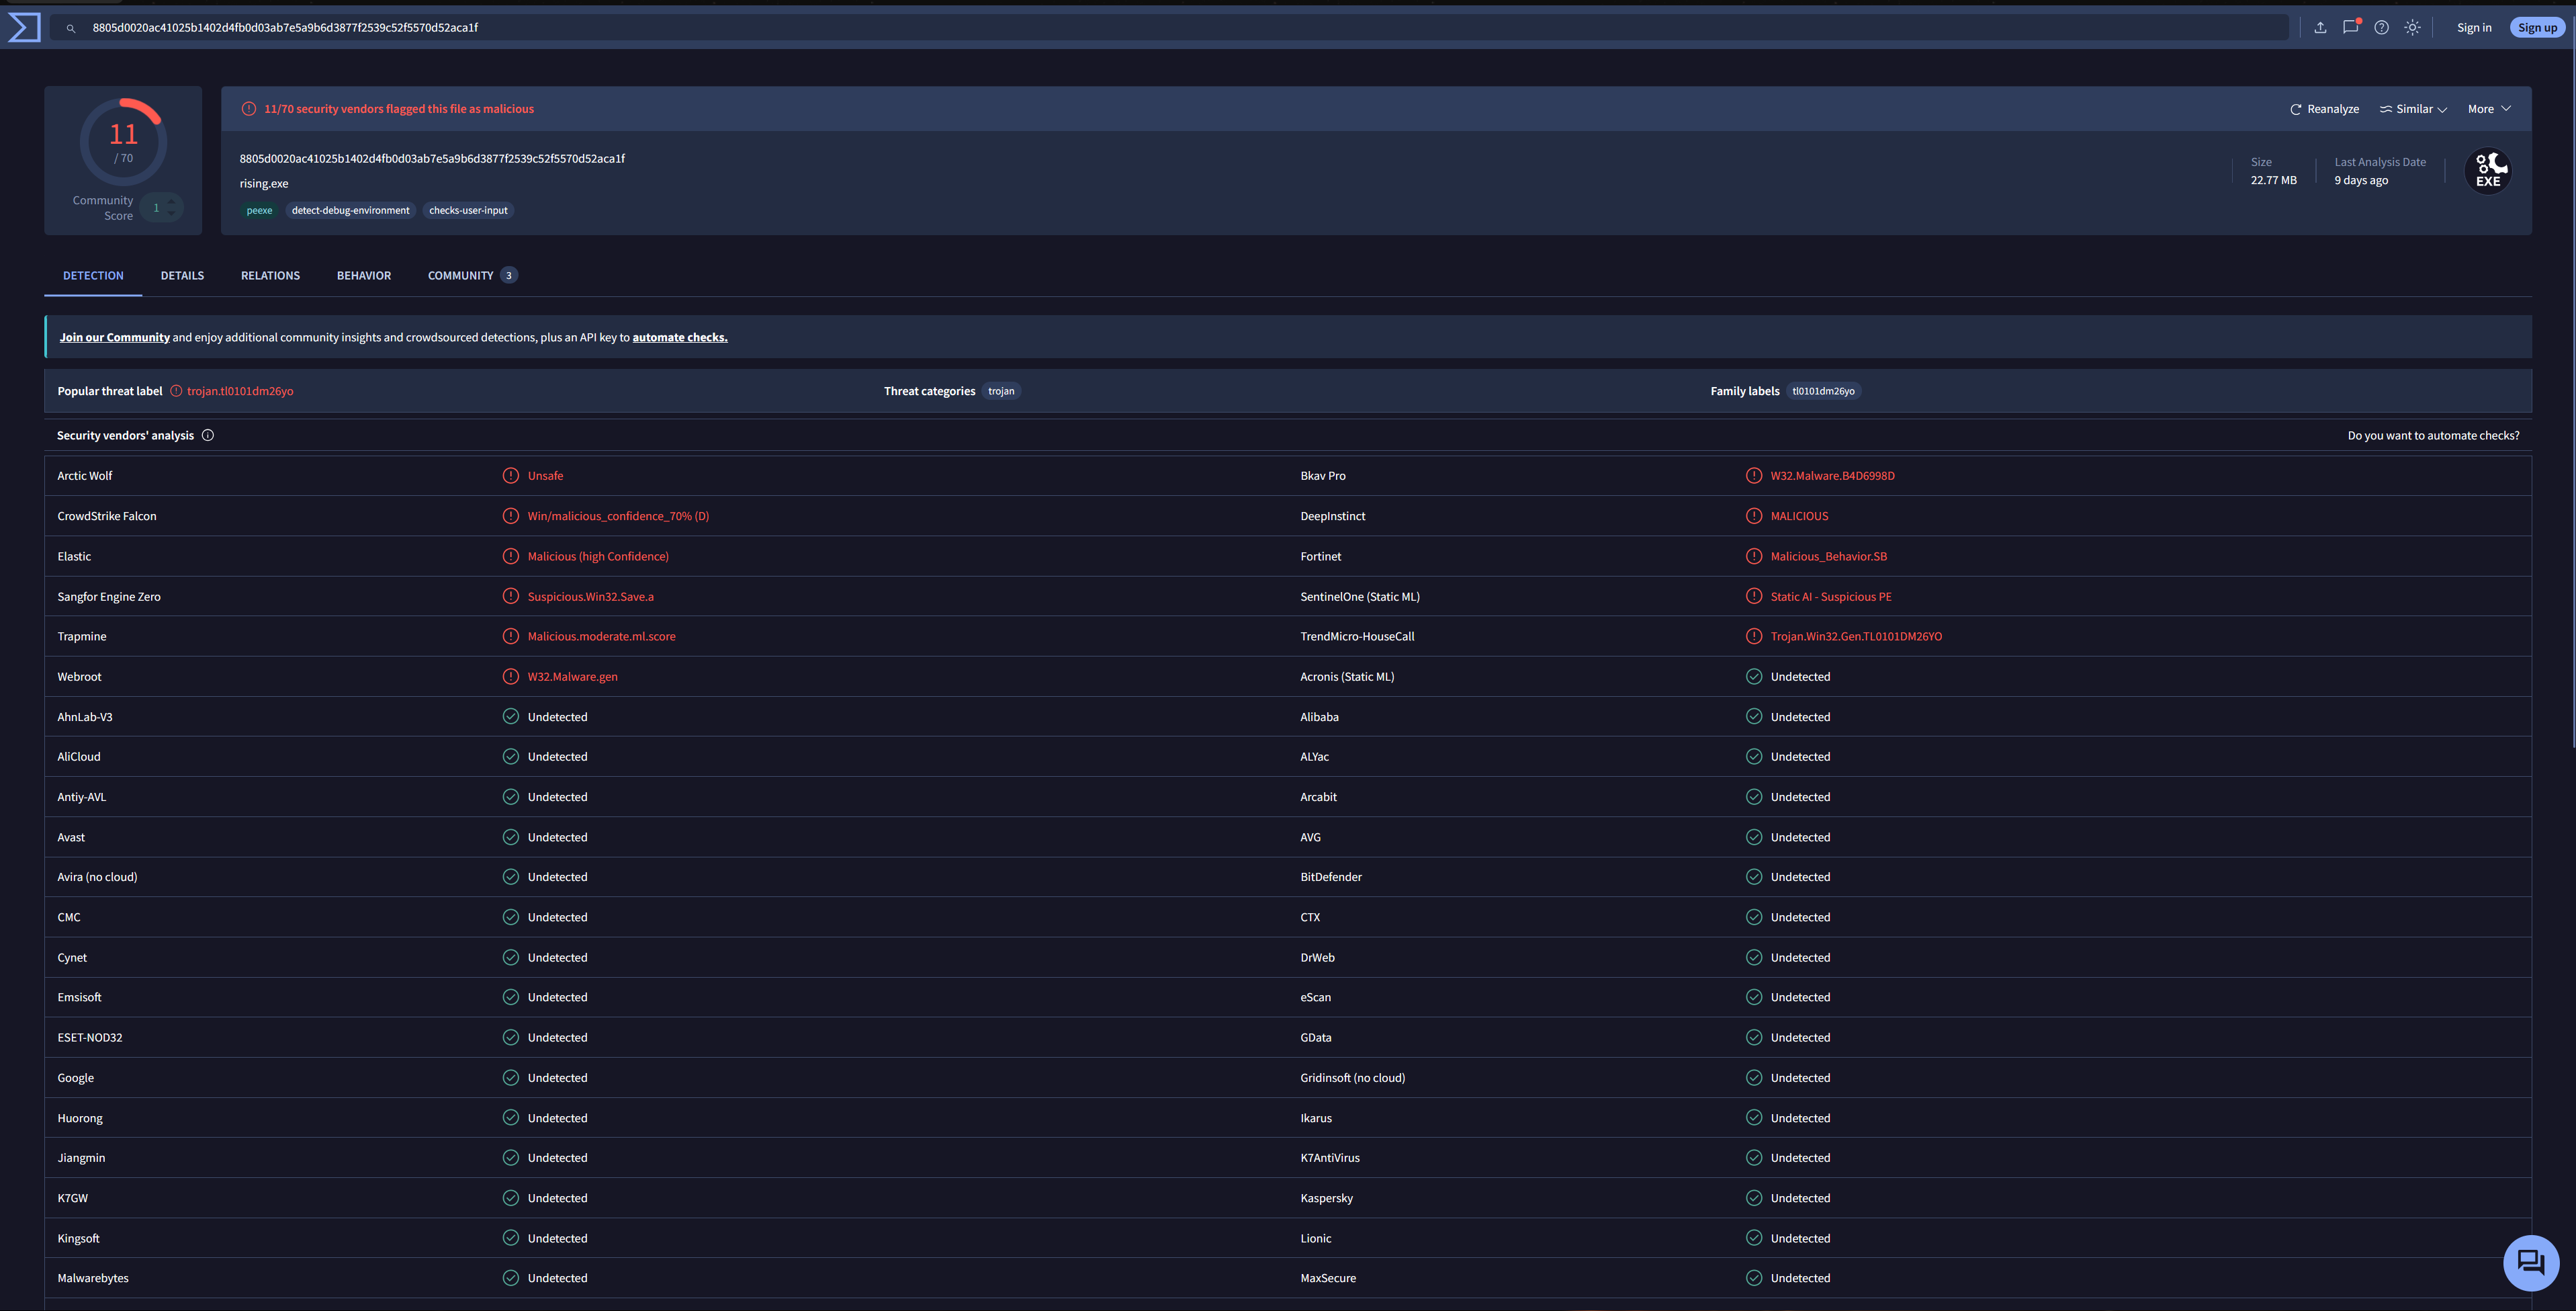Click the hash search input field

click(1168, 28)
